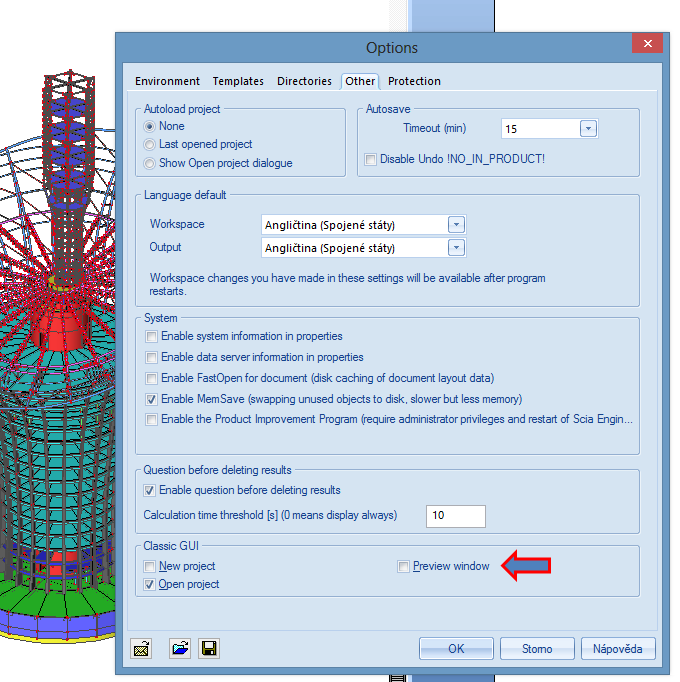Click the reset-to-defaults envelope icon at bottom left
Screen dimensions: 680x682
point(141,649)
